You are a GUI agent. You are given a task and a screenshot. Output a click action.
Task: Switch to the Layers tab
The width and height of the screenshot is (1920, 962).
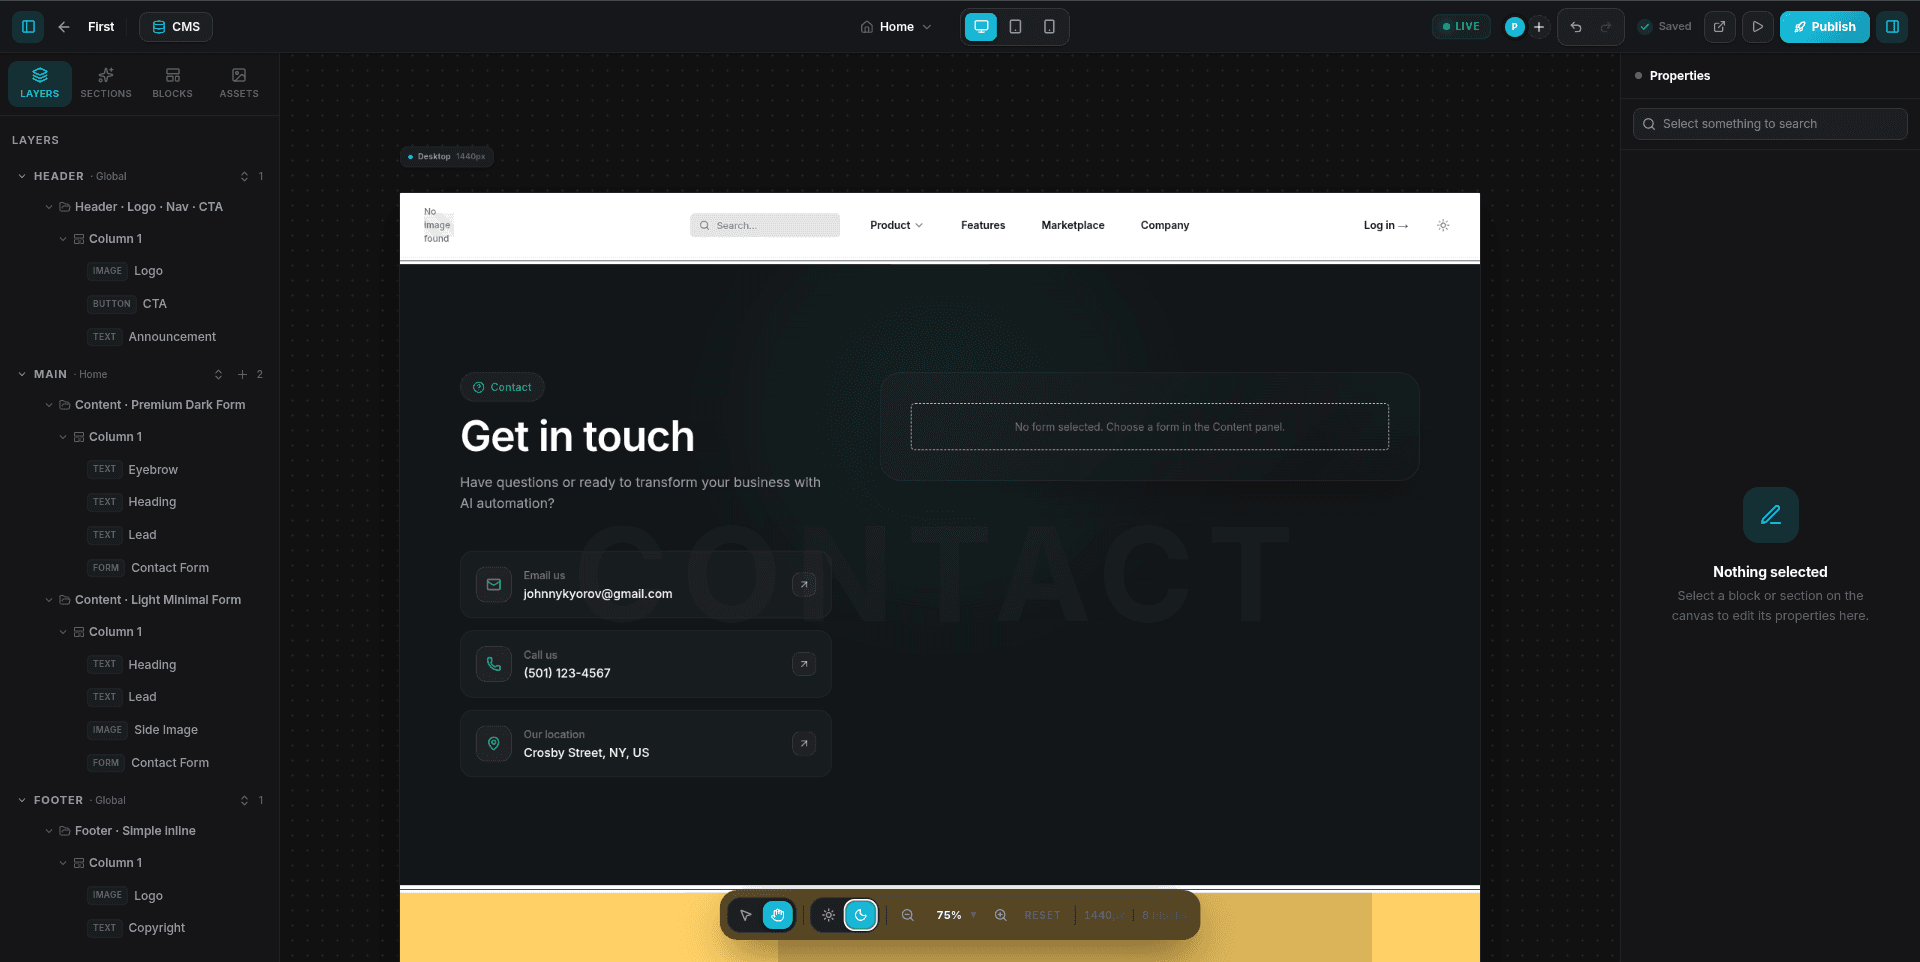coord(40,83)
